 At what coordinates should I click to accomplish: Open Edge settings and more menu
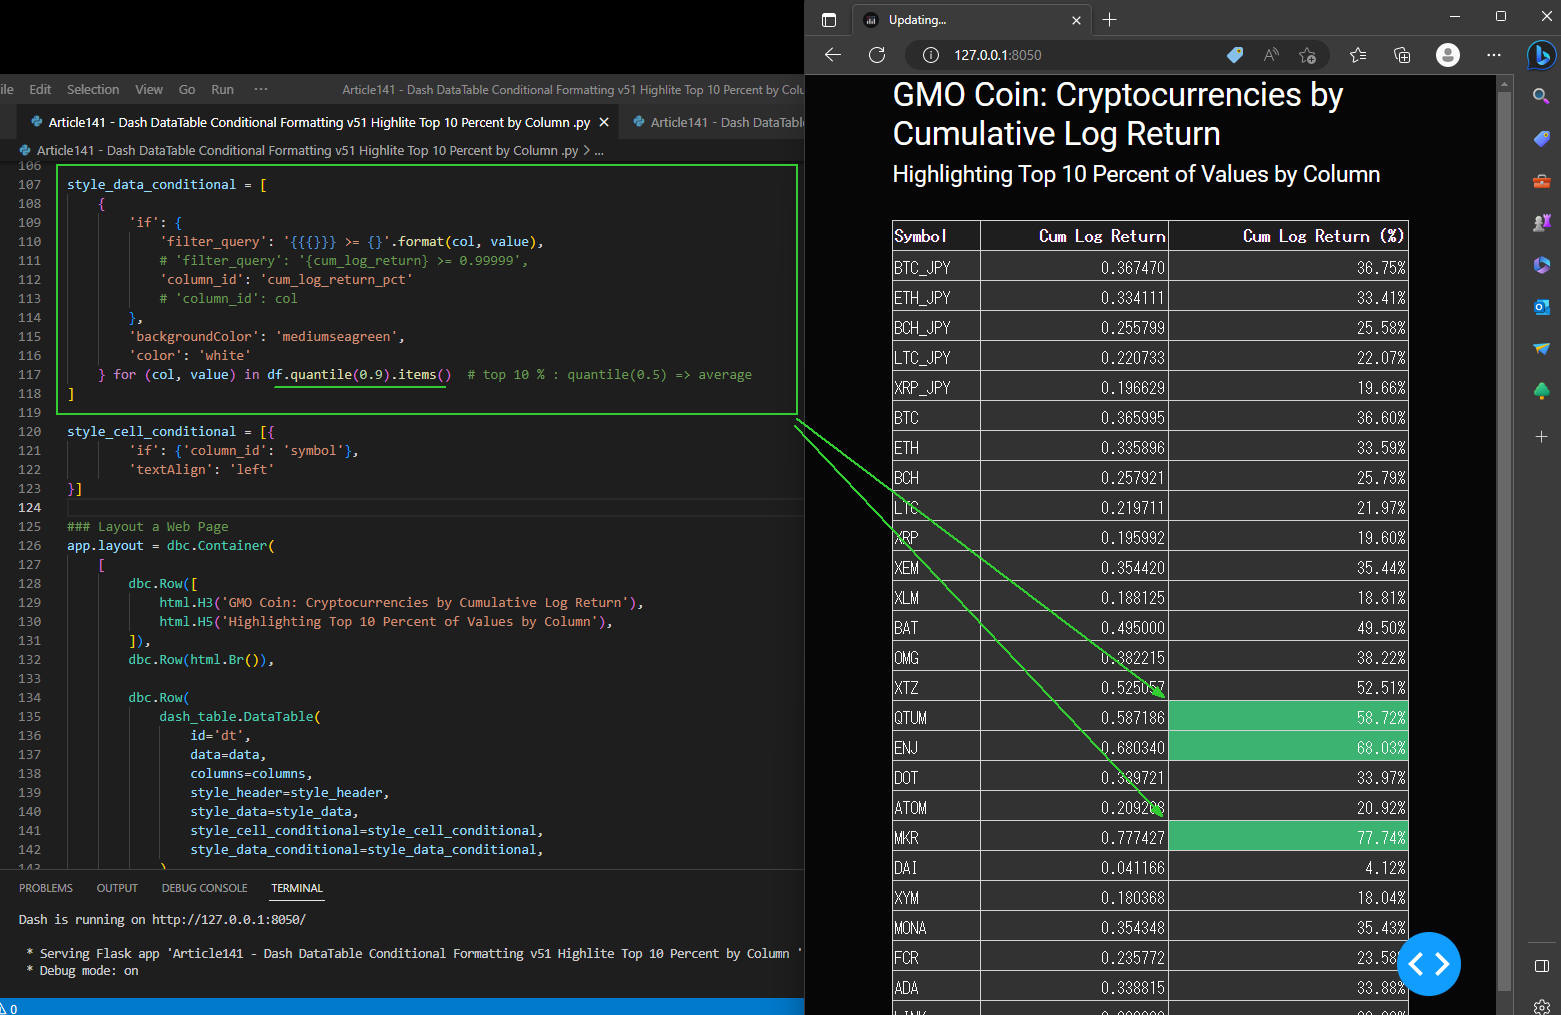coord(1494,55)
